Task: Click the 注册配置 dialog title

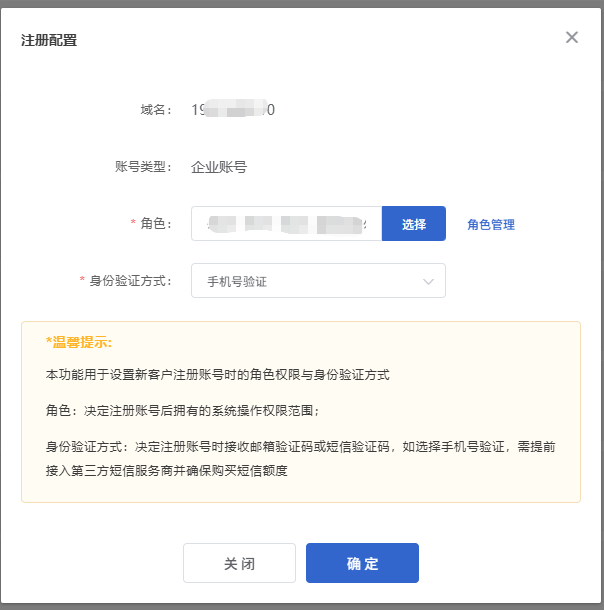Action: [49, 41]
